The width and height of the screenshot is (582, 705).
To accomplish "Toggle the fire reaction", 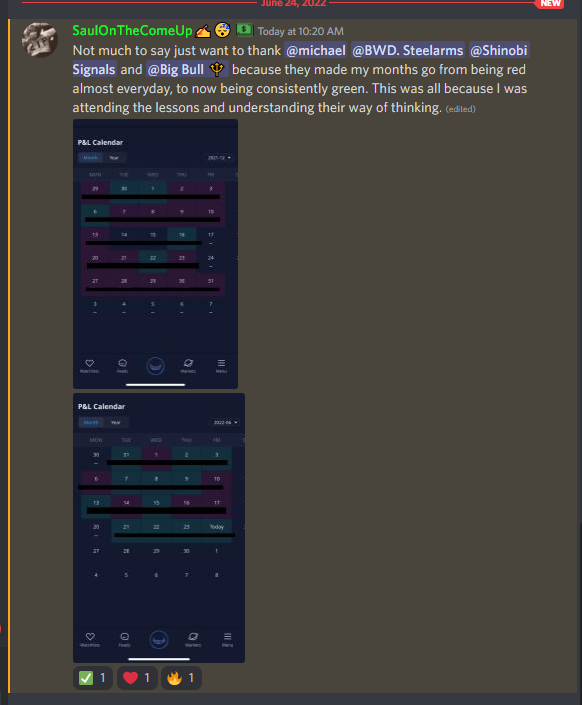I will click(181, 678).
